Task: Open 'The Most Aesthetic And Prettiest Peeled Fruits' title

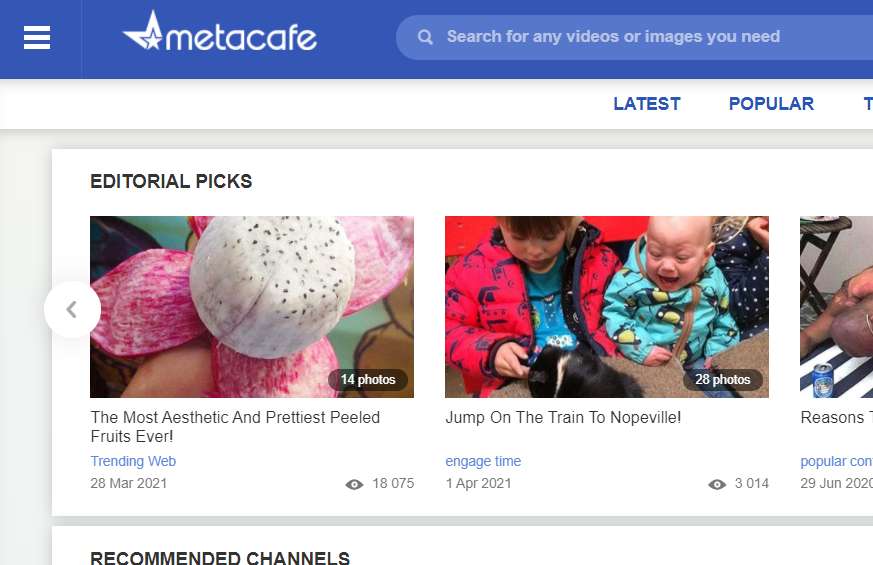Action: pyautogui.click(x=235, y=427)
